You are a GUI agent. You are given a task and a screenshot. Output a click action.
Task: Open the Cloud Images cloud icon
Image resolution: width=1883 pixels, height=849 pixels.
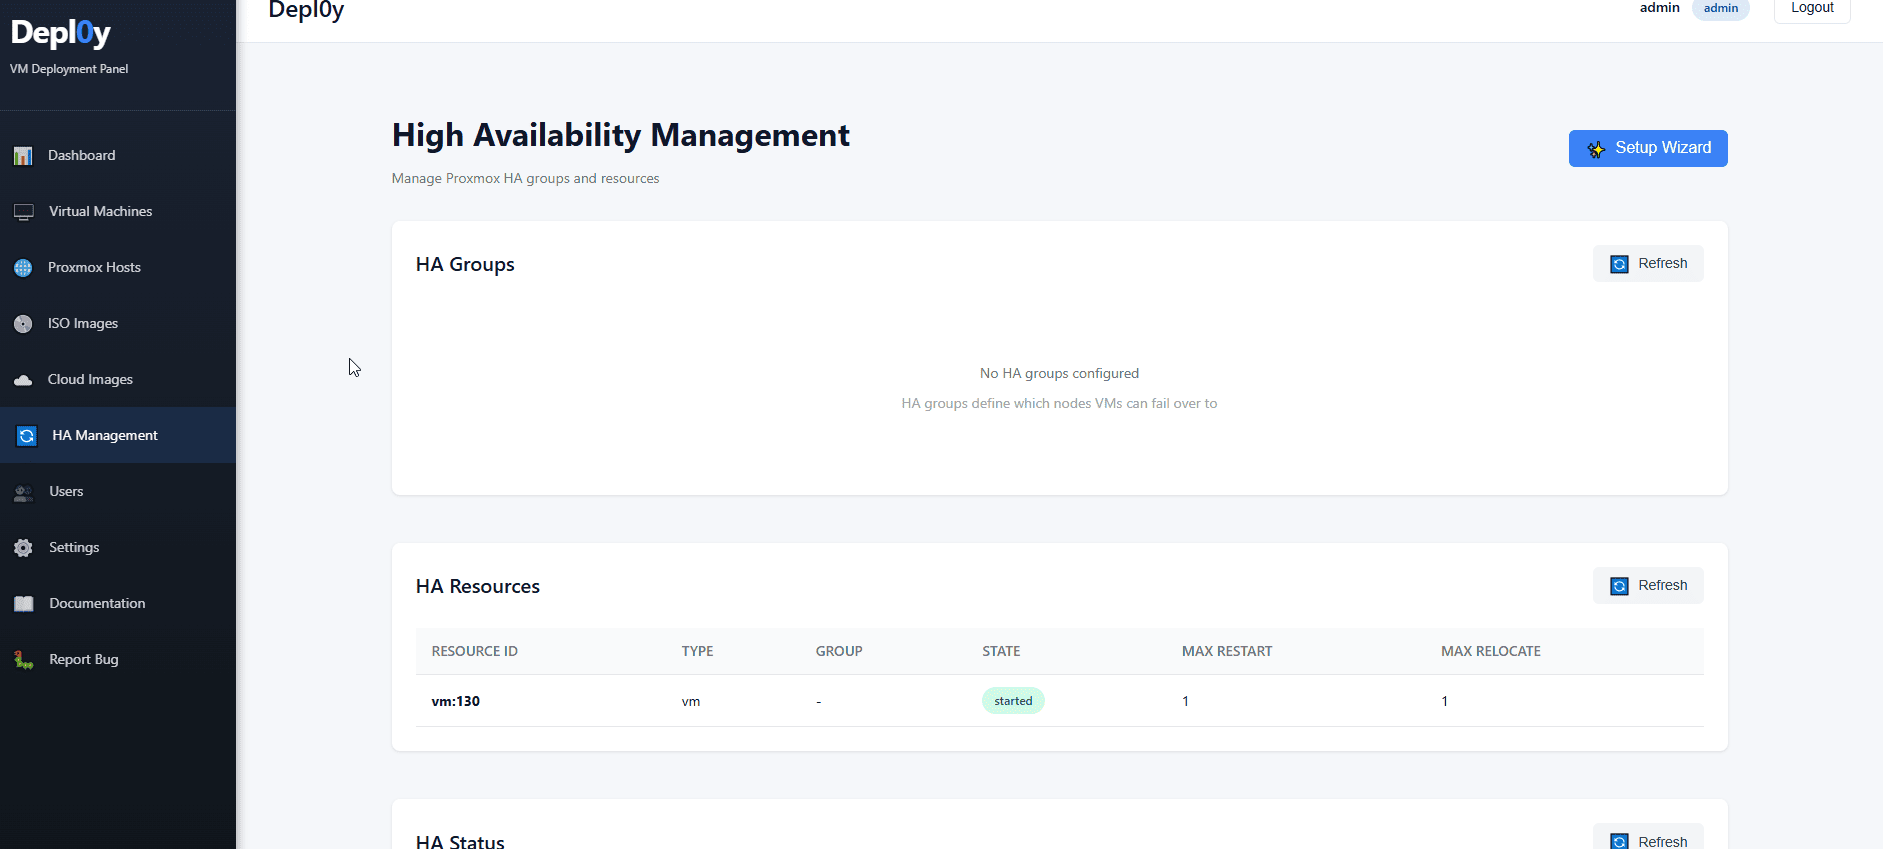pos(23,380)
